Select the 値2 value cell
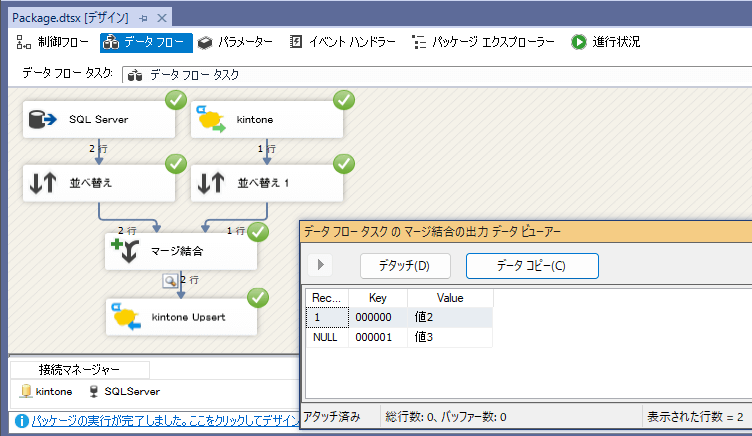This screenshot has height=436, width=752. pos(450,317)
